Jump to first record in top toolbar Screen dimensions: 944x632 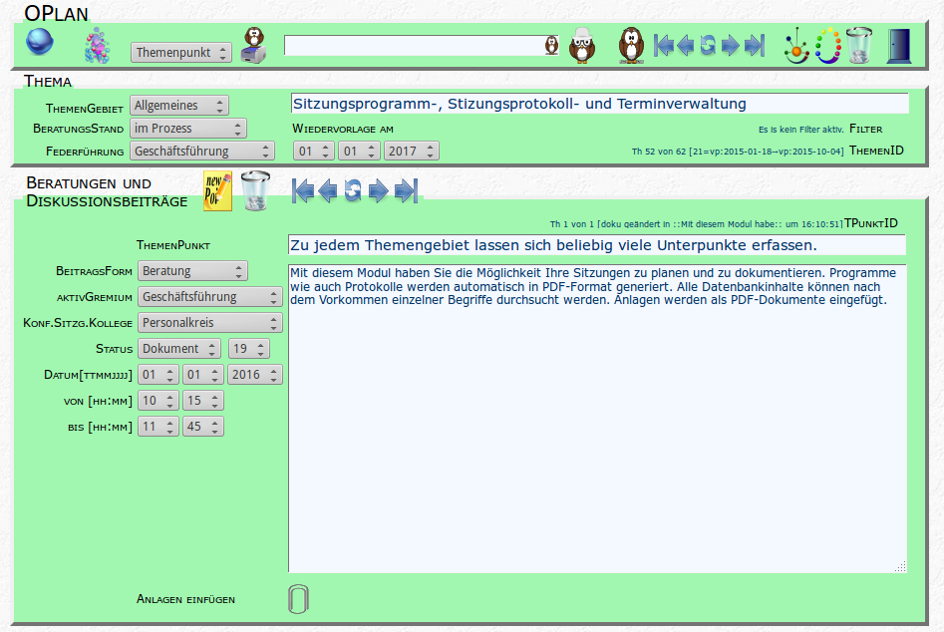(663, 46)
